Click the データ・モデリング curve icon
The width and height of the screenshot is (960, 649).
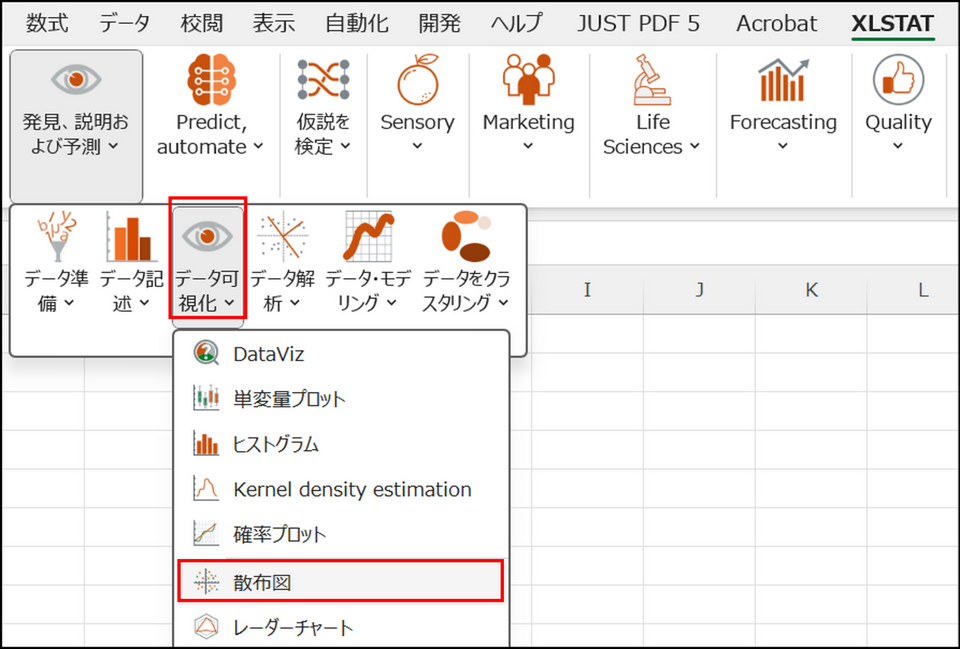pyautogui.click(x=367, y=236)
